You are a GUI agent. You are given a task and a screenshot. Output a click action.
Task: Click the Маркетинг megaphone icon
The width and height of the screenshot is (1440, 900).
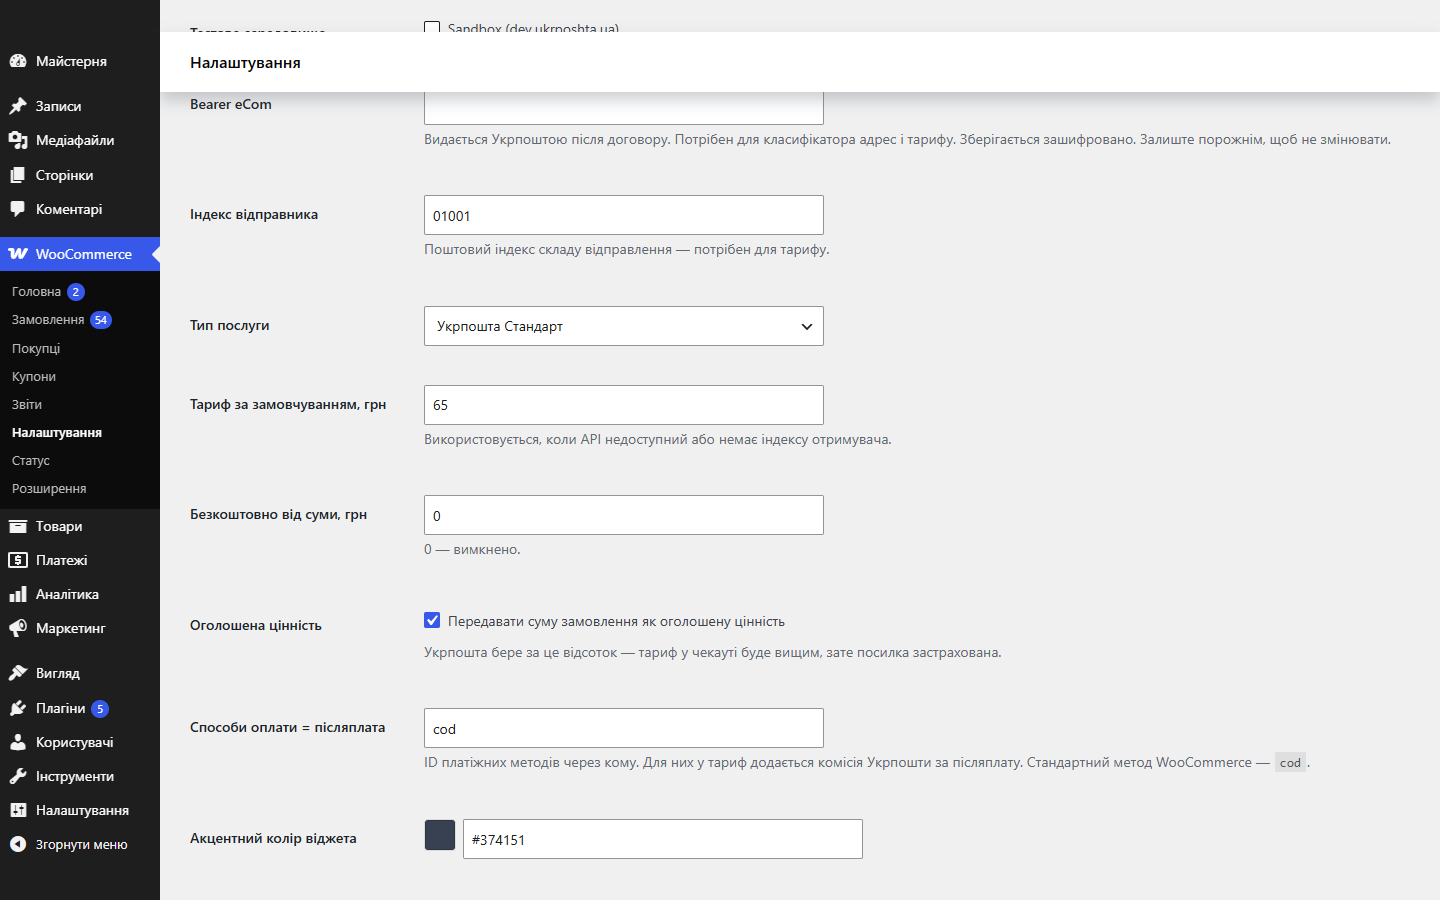point(18,628)
